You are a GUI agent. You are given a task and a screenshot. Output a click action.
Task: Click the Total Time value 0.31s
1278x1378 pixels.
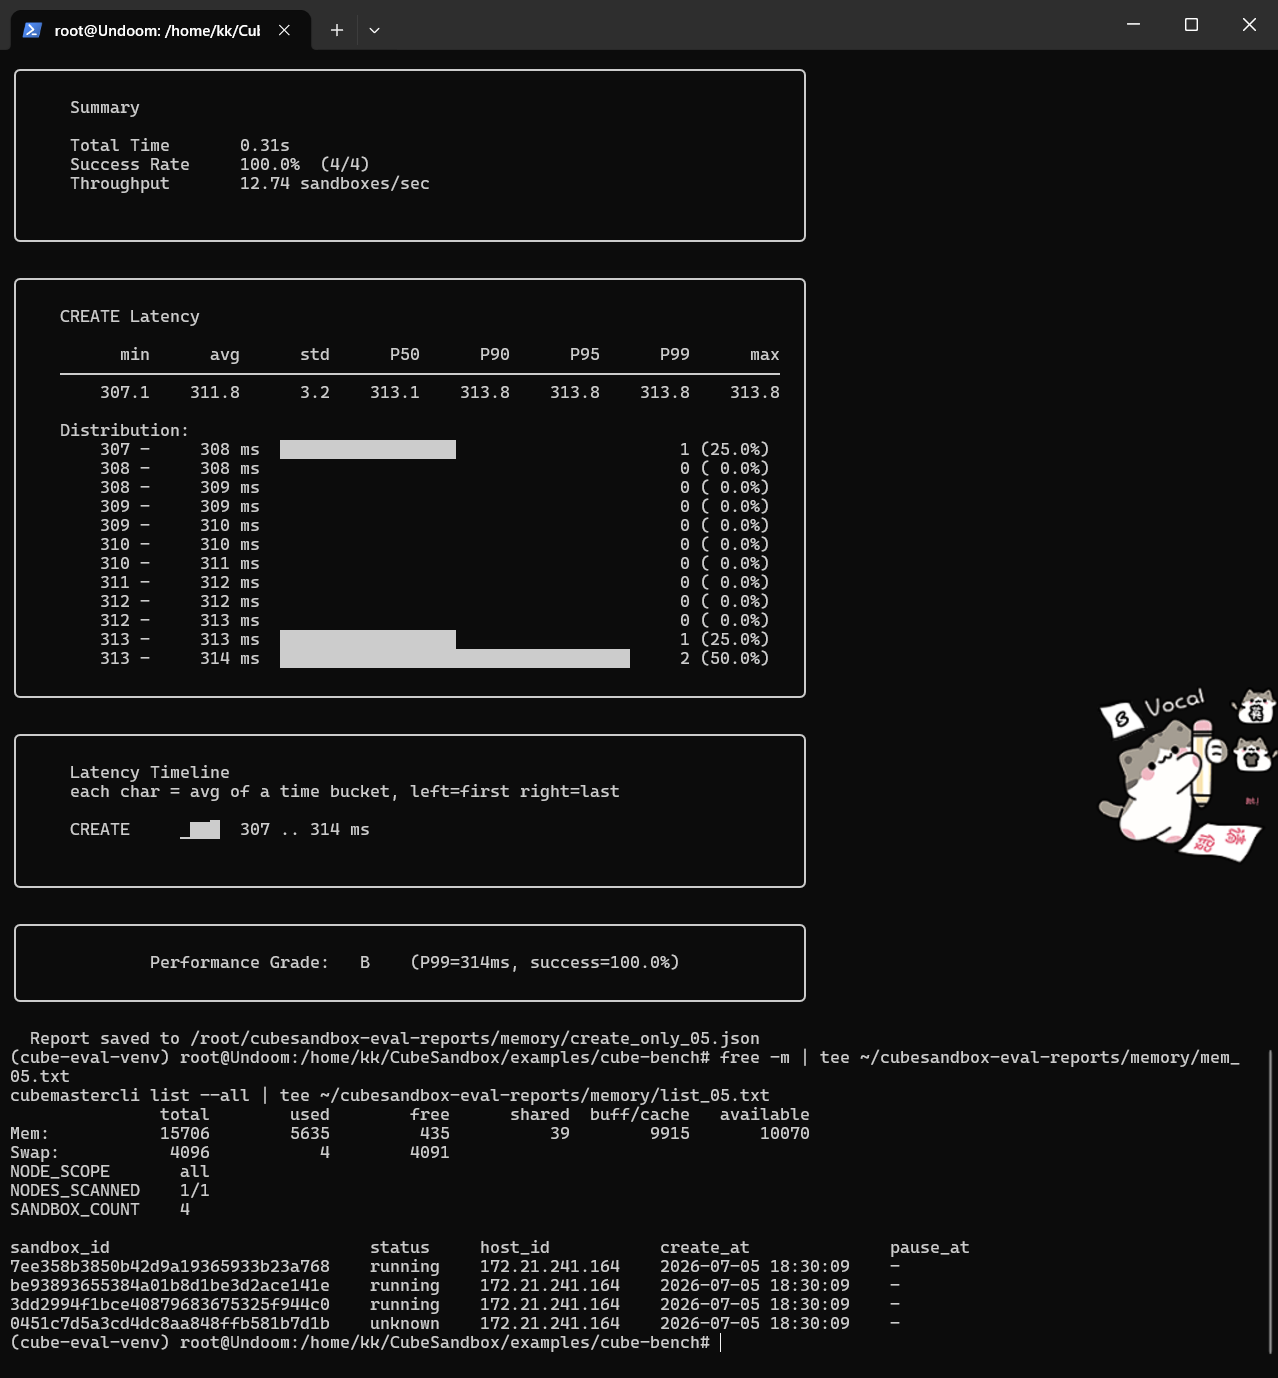pos(265,145)
